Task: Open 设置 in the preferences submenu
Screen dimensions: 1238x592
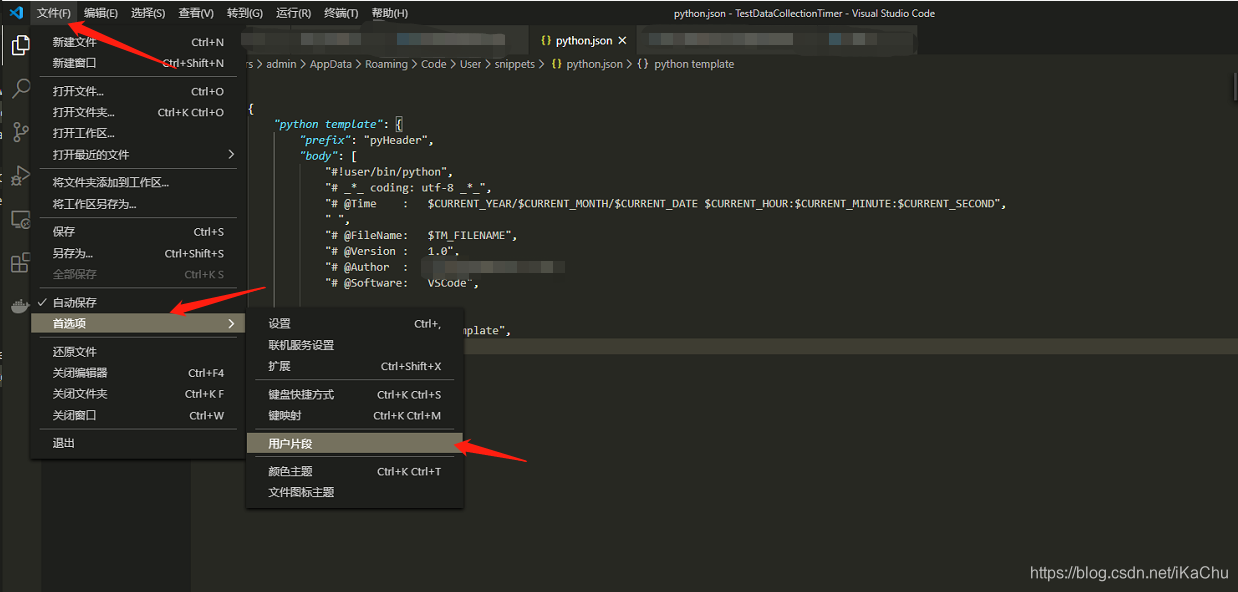Action: (x=355, y=323)
